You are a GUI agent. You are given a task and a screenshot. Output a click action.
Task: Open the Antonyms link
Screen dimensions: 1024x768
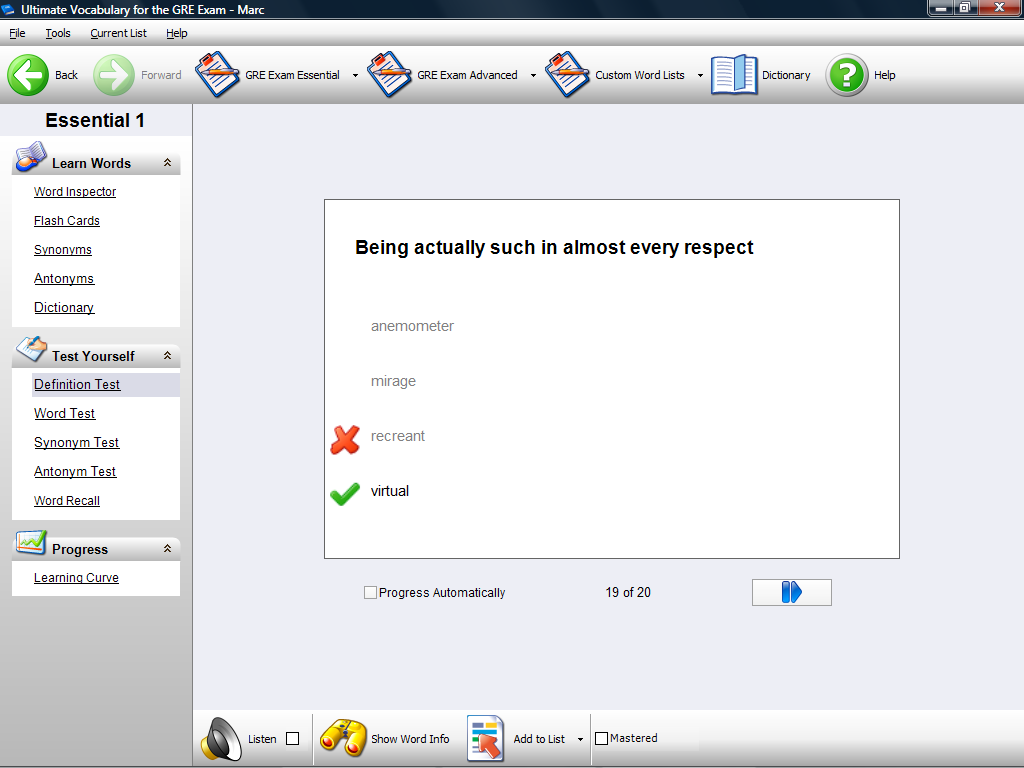(x=64, y=278)
